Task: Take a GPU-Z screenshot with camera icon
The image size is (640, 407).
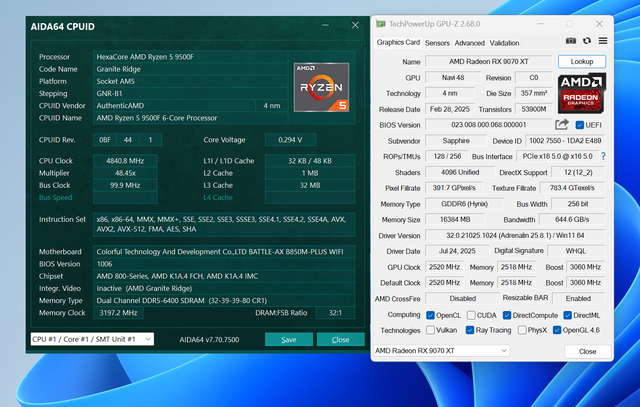Action: [571, 41]
